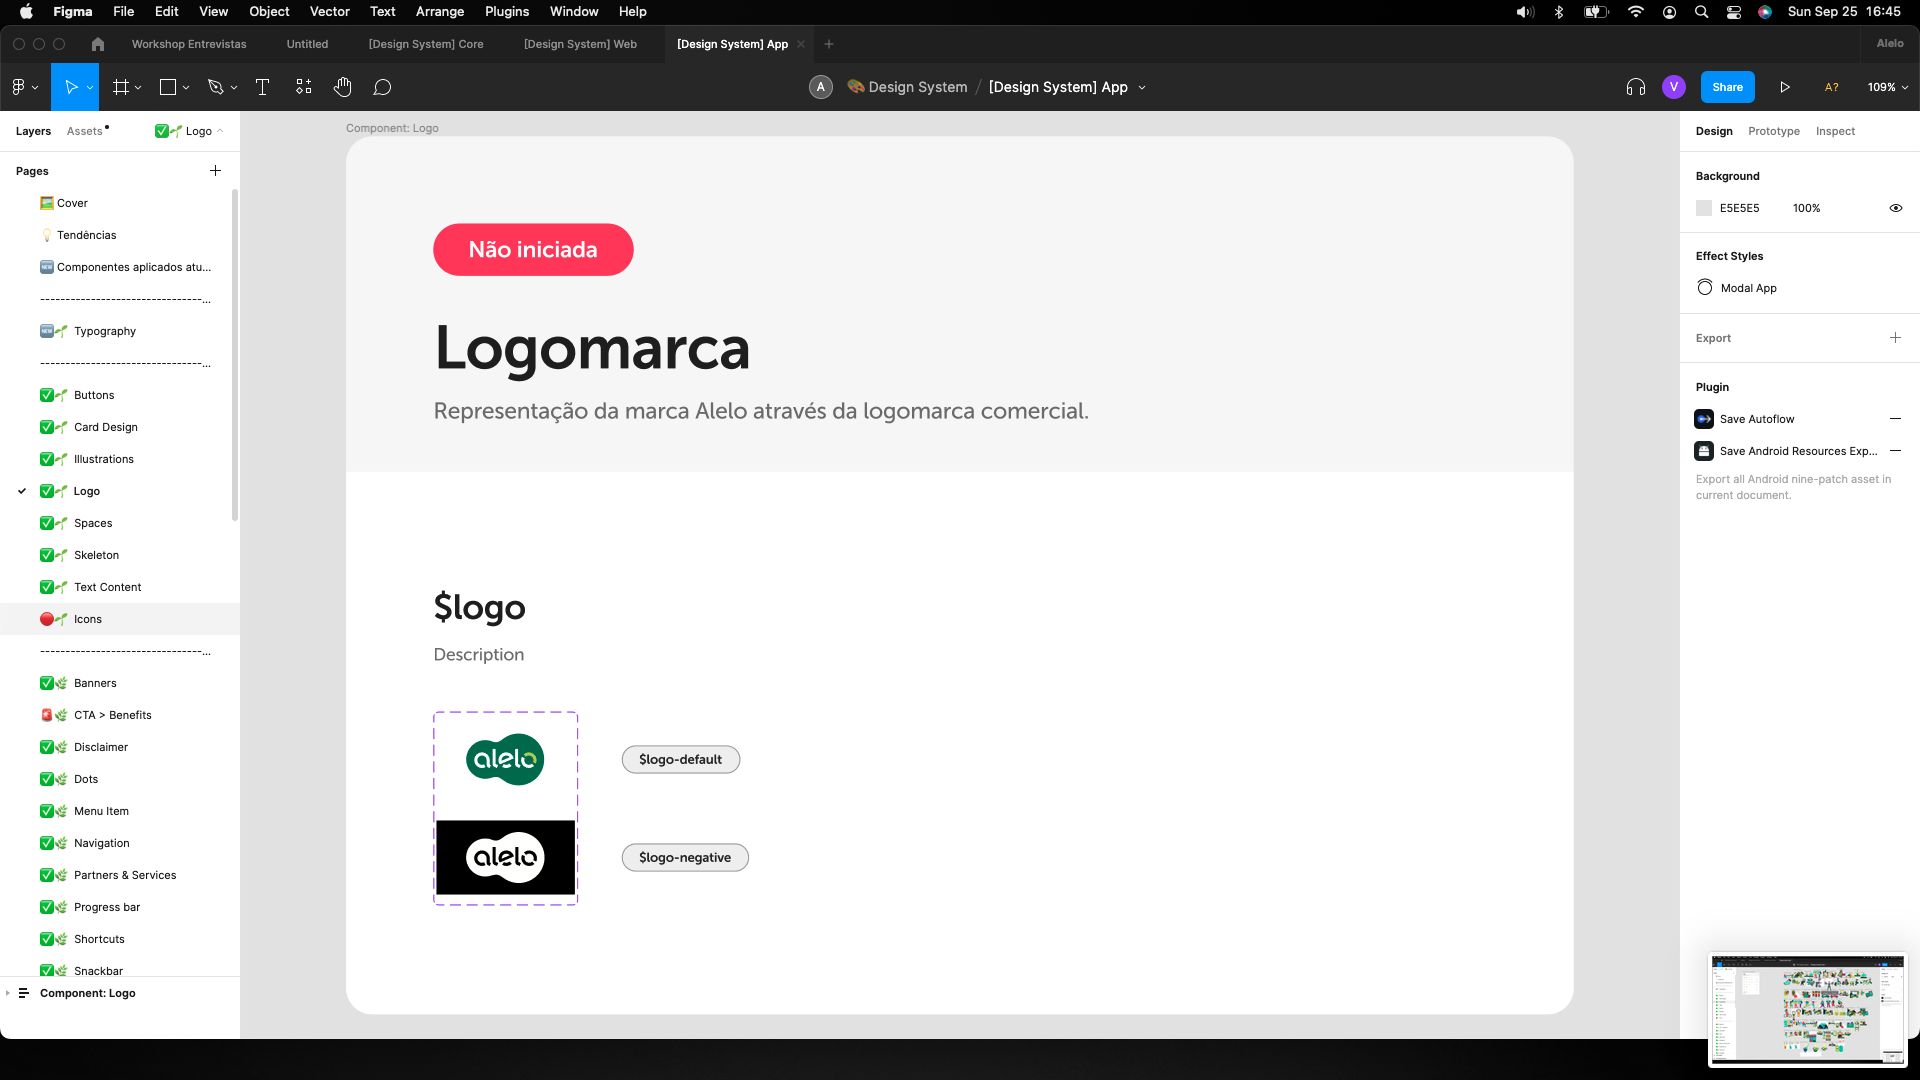Start the presentation play button
This screenshot has height=1080, width=1920.
(x=1785, y=87)
